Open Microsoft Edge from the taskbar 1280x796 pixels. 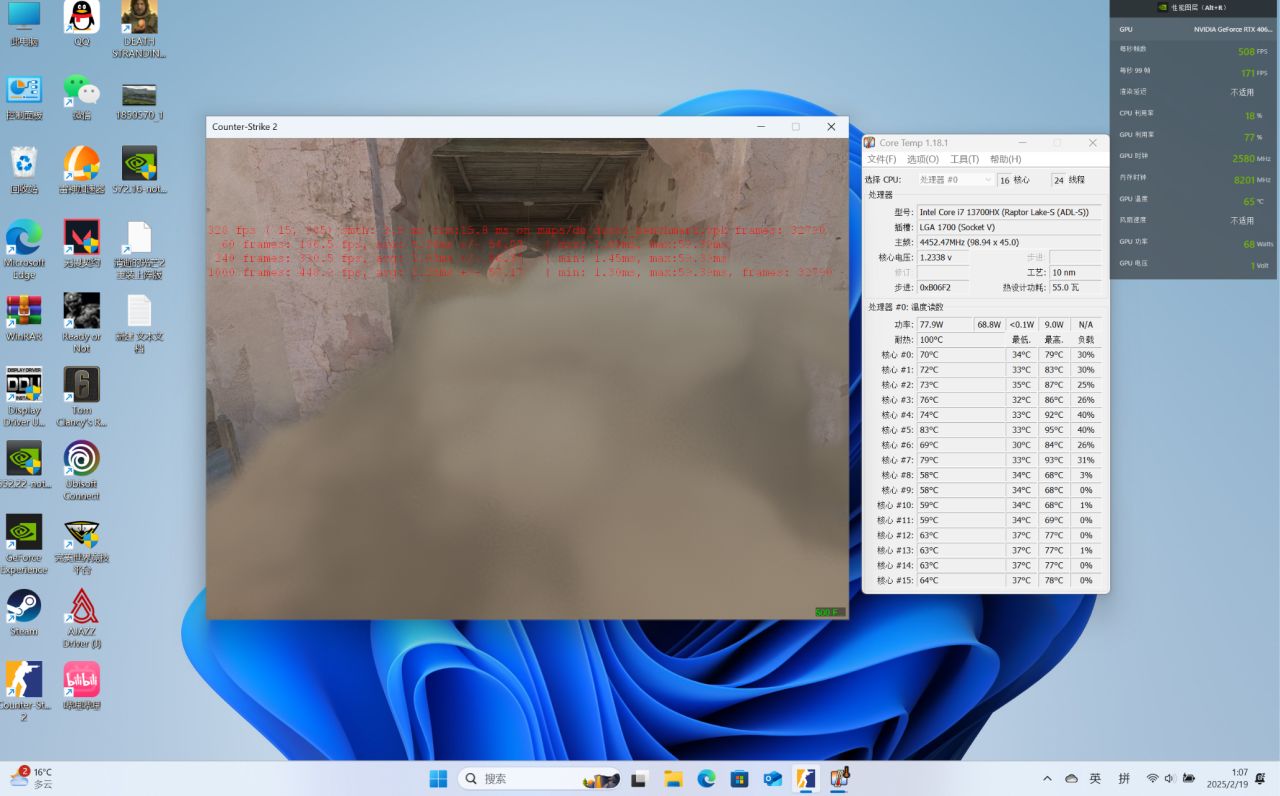pyautogui.click(x=706, y=778)
